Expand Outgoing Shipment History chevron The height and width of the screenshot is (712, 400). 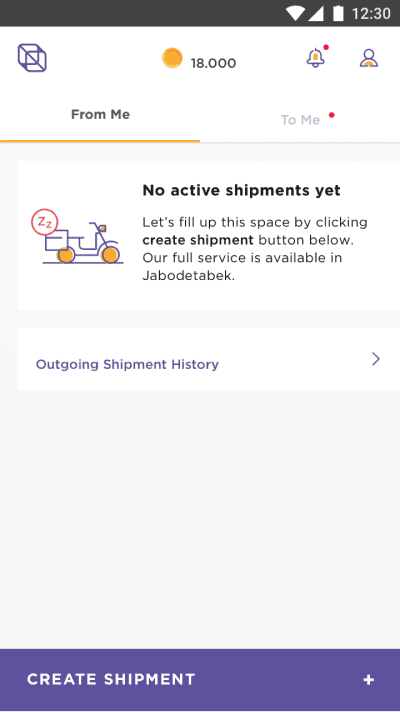[376, 359]
